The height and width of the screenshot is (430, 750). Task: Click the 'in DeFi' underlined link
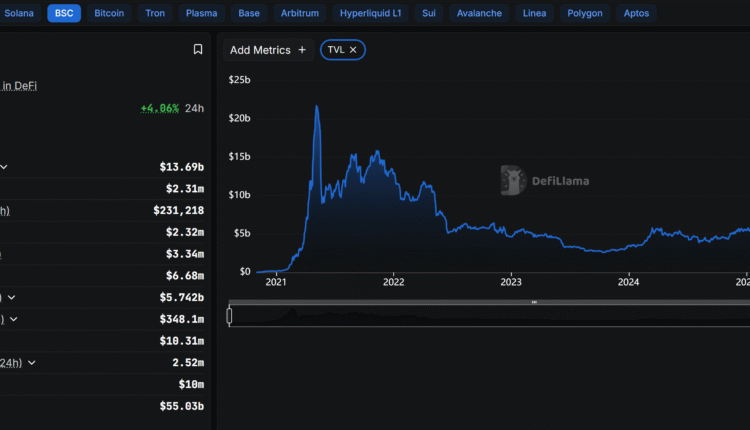click(x=19, y=86)
